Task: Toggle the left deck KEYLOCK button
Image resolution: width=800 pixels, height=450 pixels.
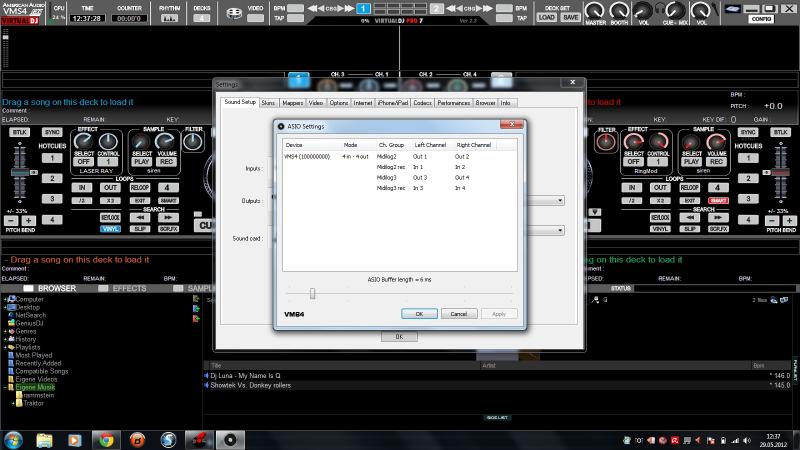Action: pos(111,216)
